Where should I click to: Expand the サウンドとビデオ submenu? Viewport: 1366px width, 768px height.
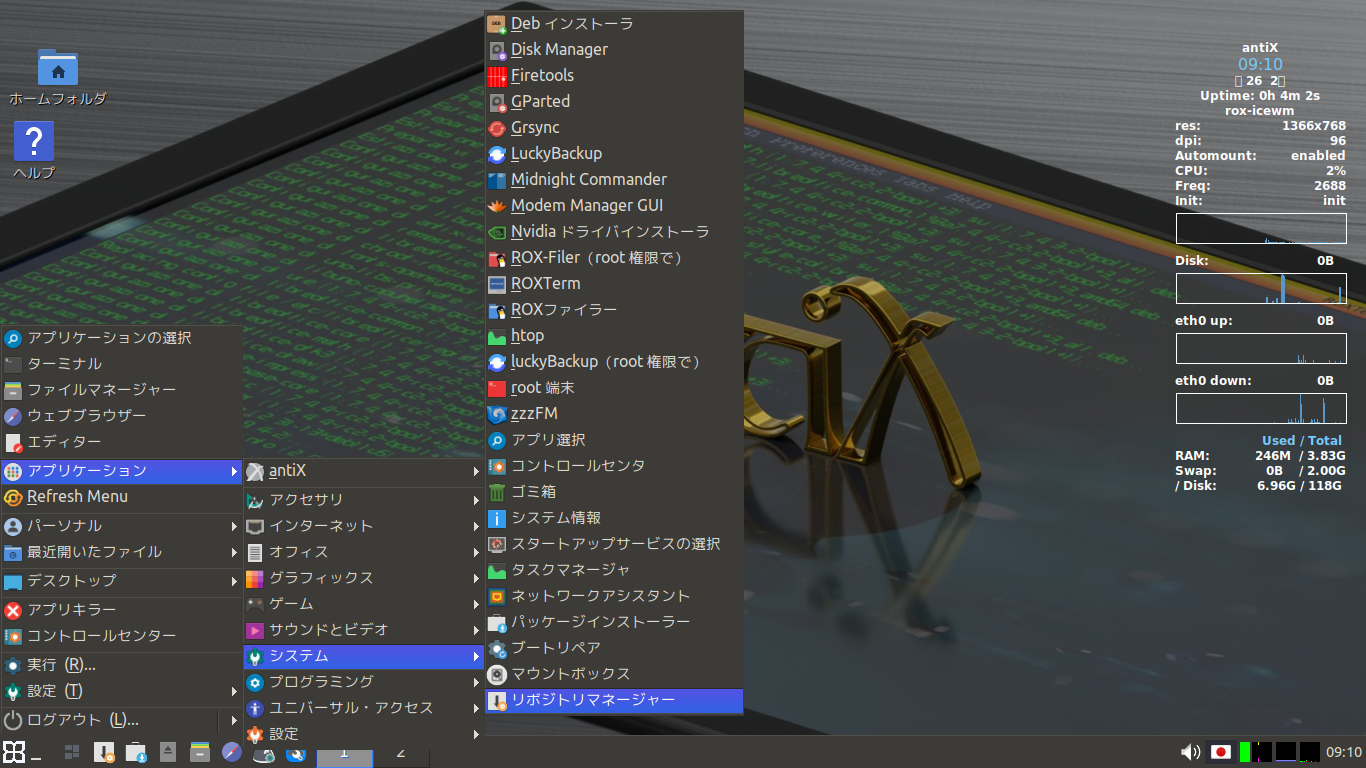point(364,630)
